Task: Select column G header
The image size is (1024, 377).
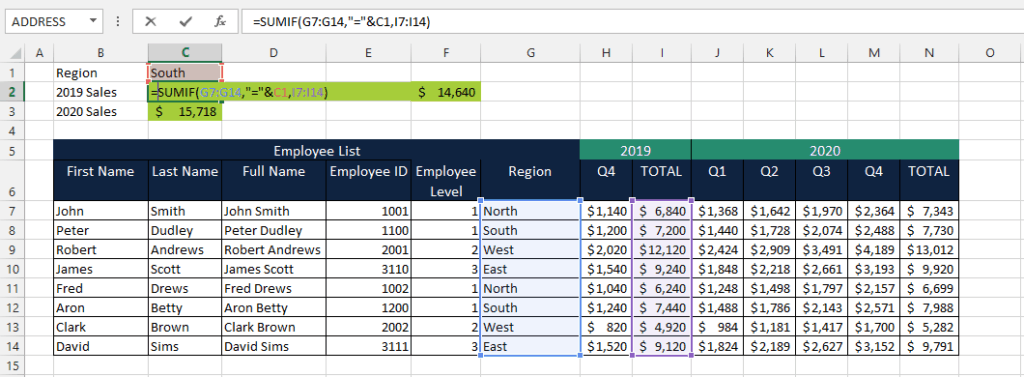Action: [530, 54]
